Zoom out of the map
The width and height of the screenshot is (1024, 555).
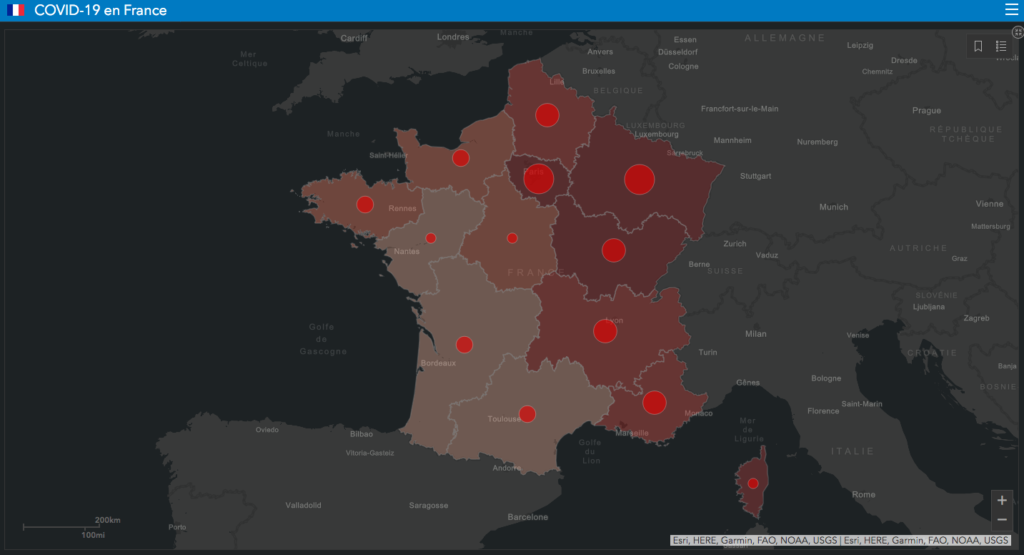(x=1002, y=520)
